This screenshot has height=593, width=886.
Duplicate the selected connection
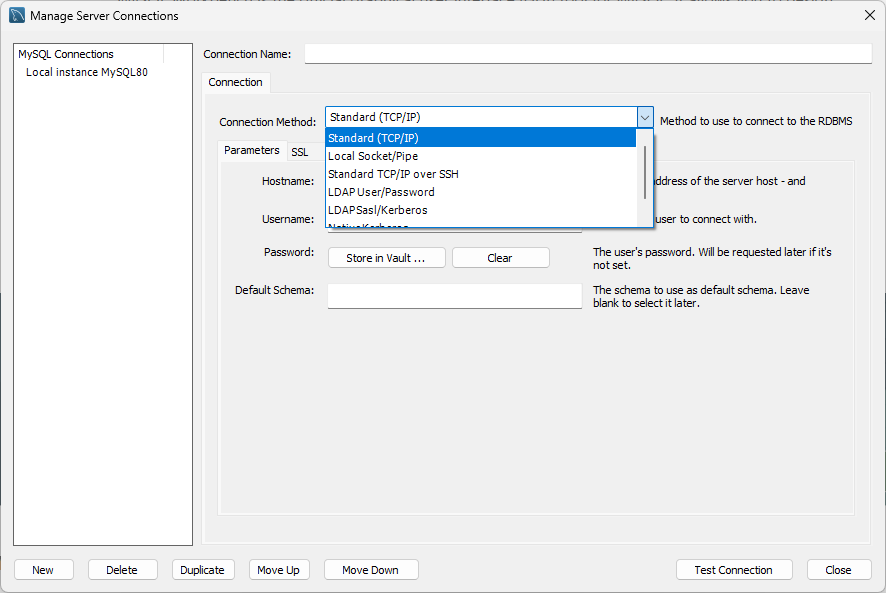(x=203, y=570)
